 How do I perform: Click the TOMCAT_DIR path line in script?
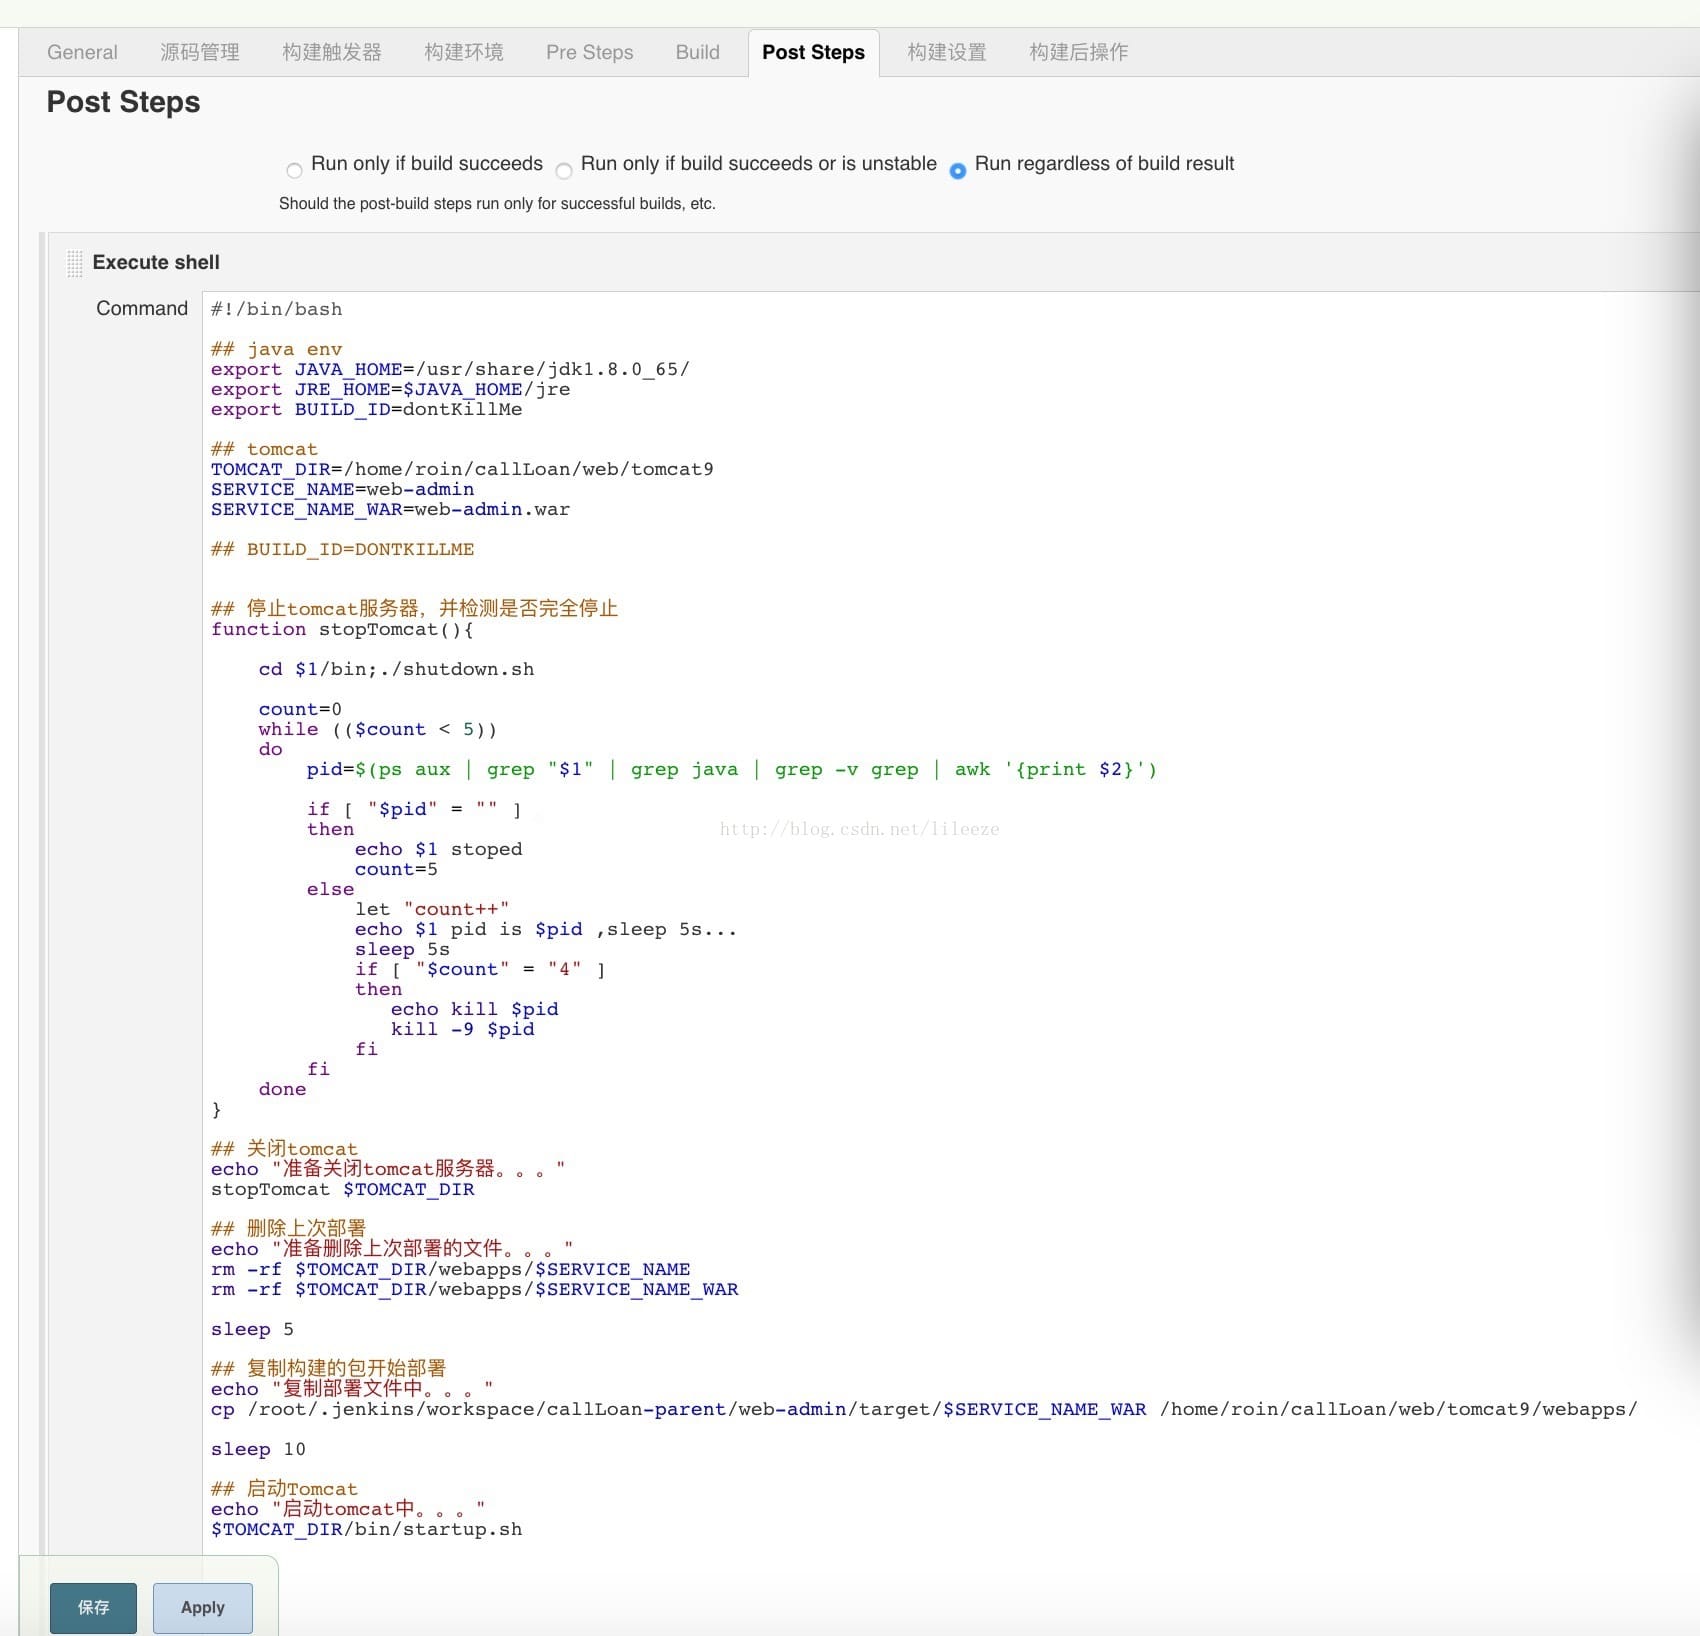click(x=462, y=469)
